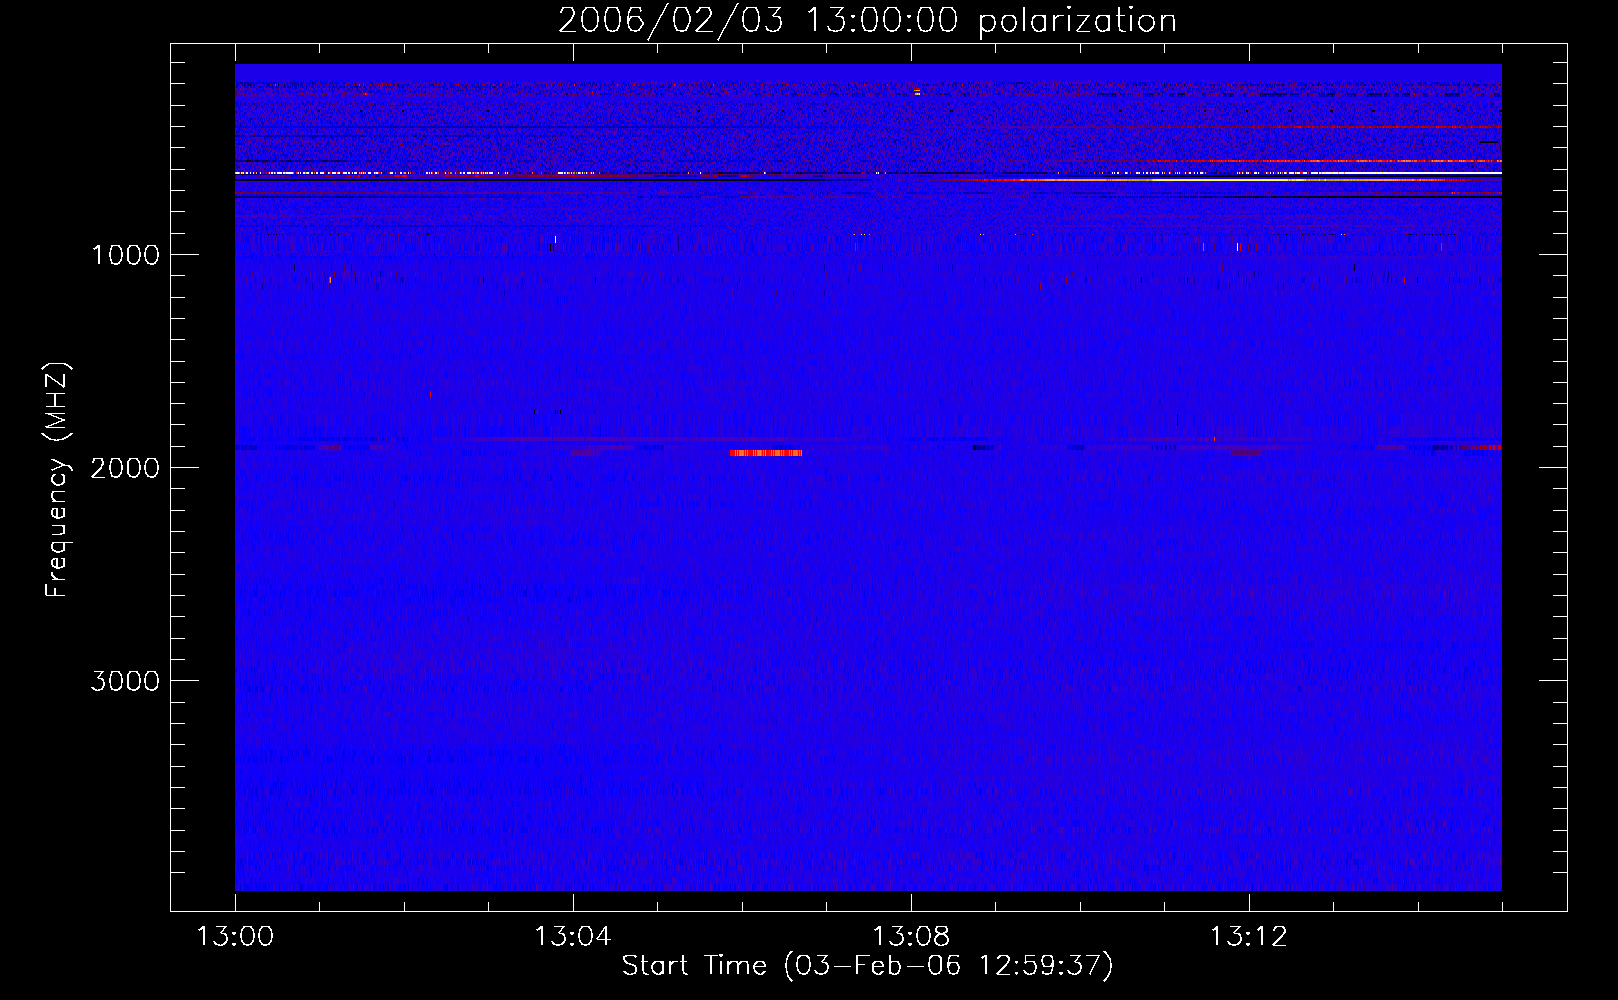Click the "Start Time (03-Feb-06 12:59:37)" label
The width and height of the screenshot is (1618, 1000).
coord(867,966)
